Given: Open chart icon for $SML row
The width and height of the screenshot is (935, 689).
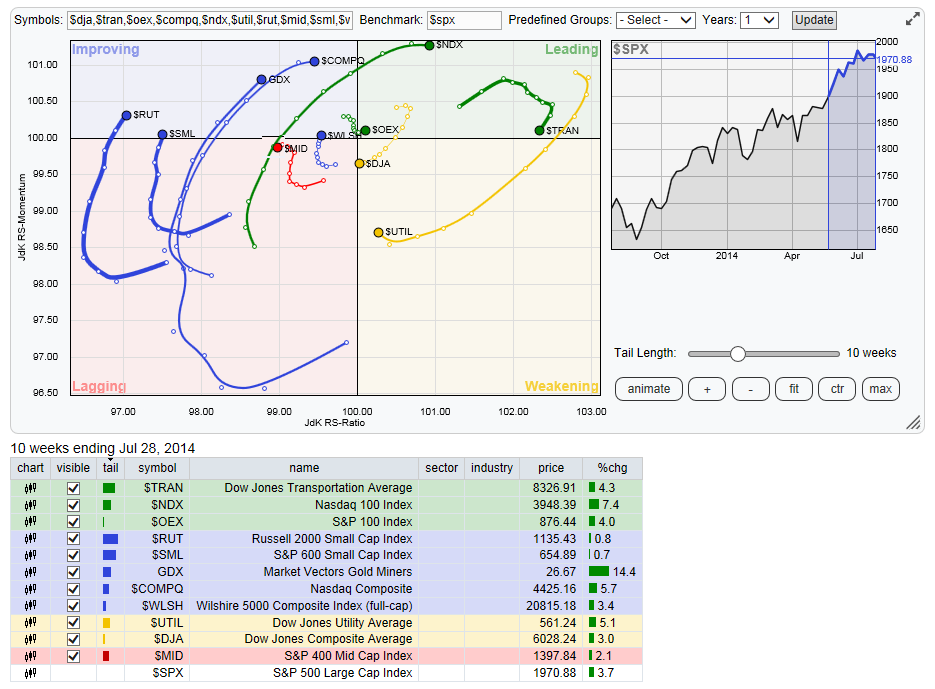Looking at the screenshot, I should (30, 555).
